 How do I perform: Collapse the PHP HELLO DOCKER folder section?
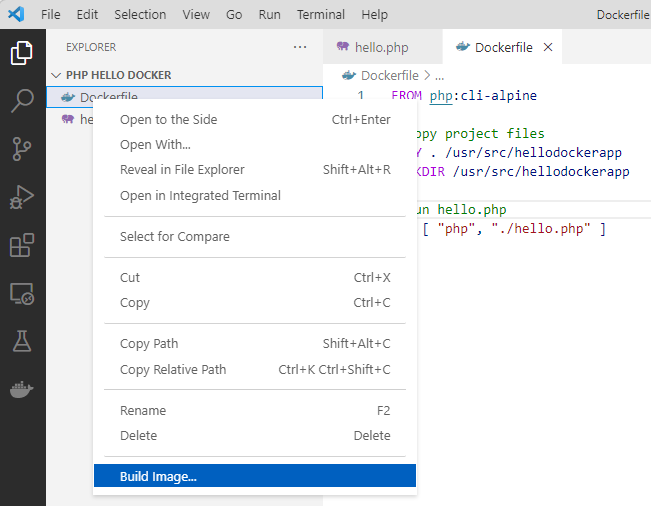tap(56, 75)
